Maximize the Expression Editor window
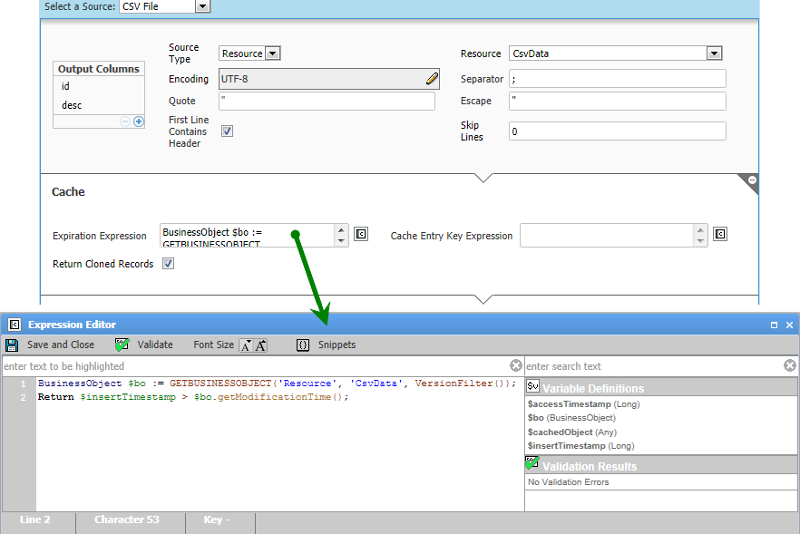 [774, 325]
